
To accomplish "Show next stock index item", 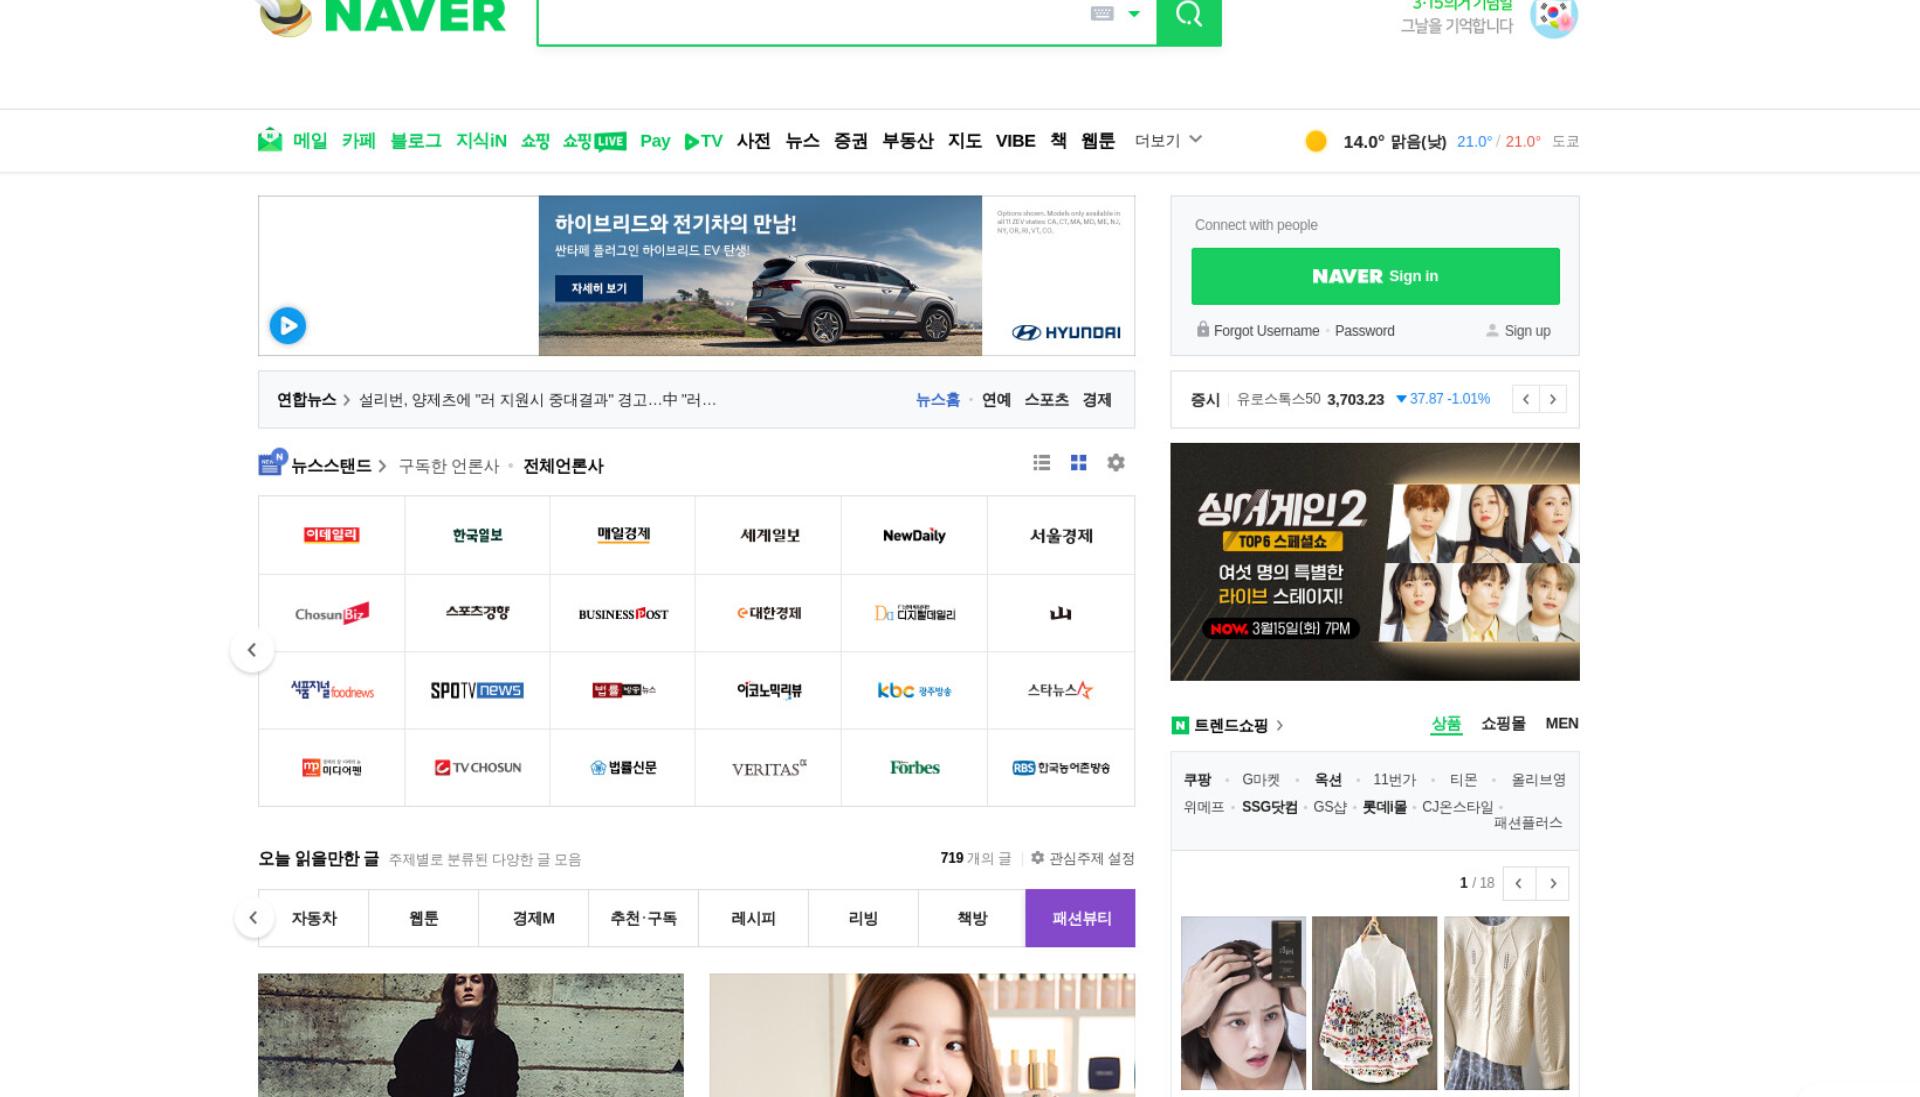I will coord(1553,399).
